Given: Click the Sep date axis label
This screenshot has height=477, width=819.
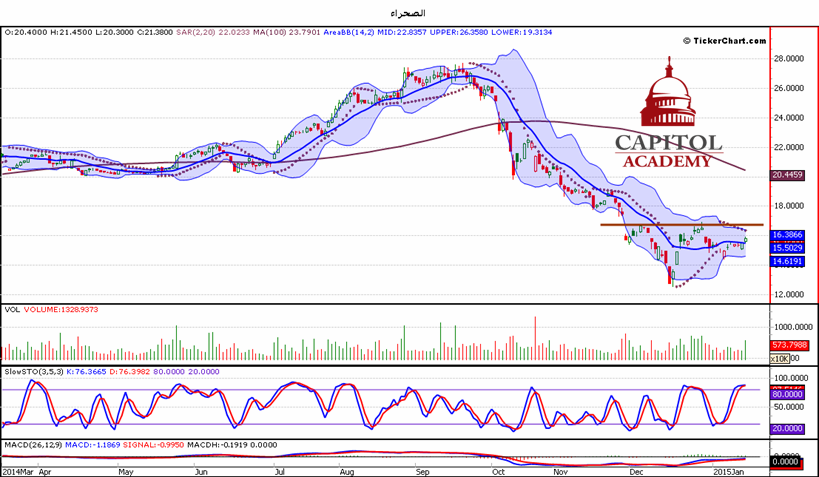Looking at the screenshot, I should pos(423,472).
